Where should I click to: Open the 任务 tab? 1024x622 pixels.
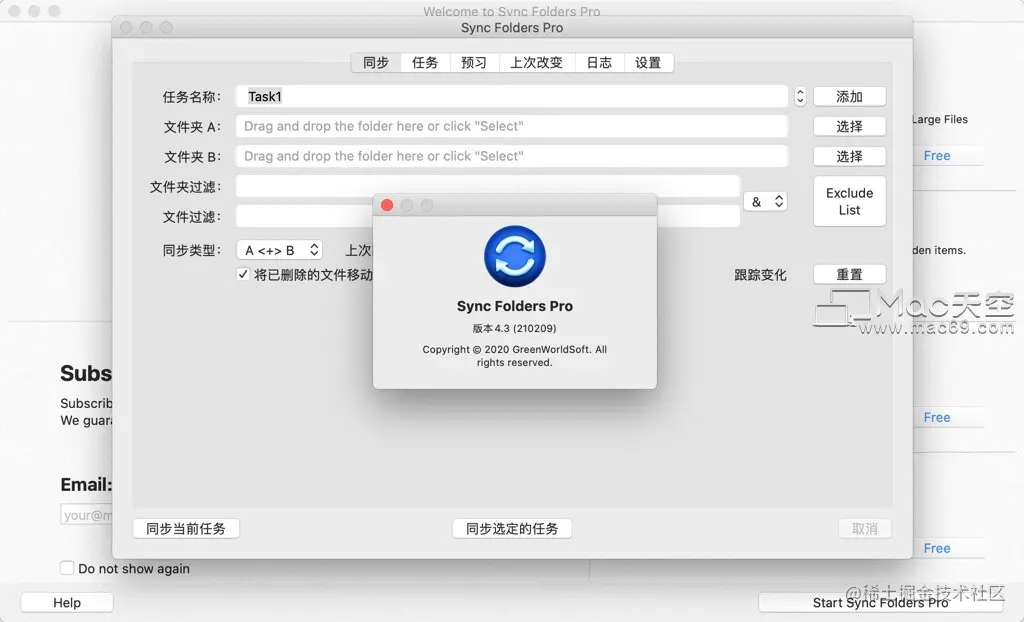pos(425,63)
